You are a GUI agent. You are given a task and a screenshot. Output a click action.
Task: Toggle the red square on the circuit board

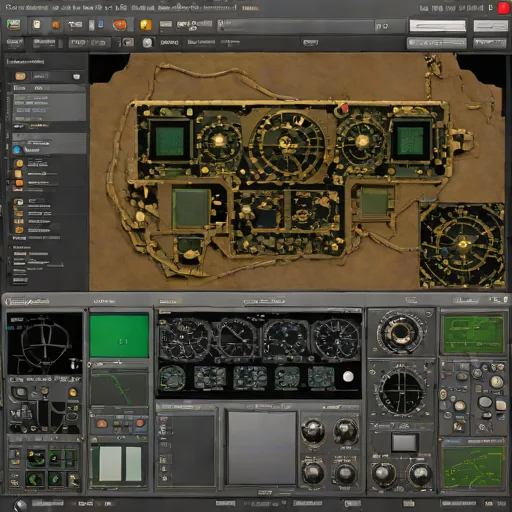click(x=344, y=108)
